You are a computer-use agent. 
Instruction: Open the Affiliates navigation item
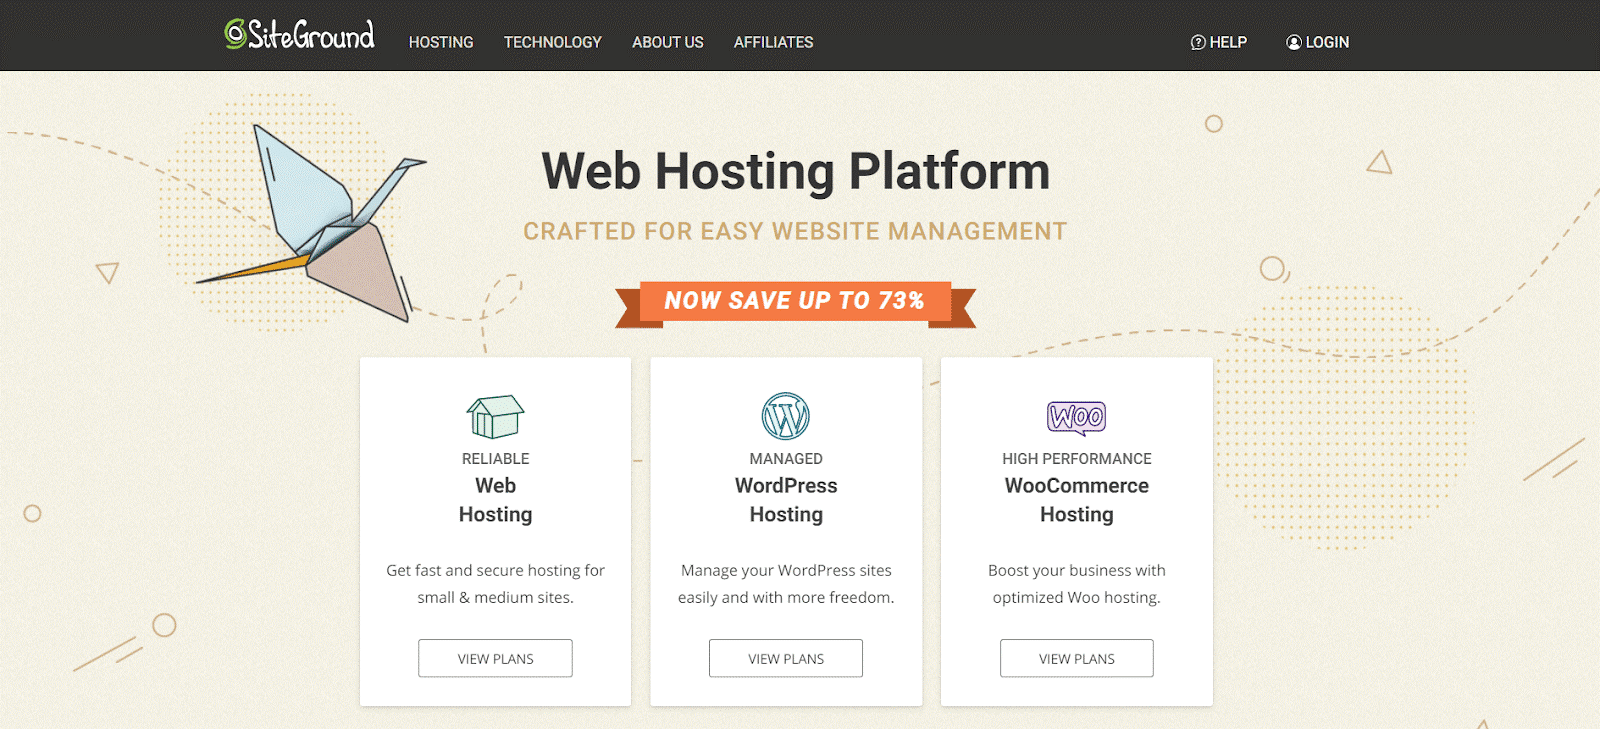point(773,43)
